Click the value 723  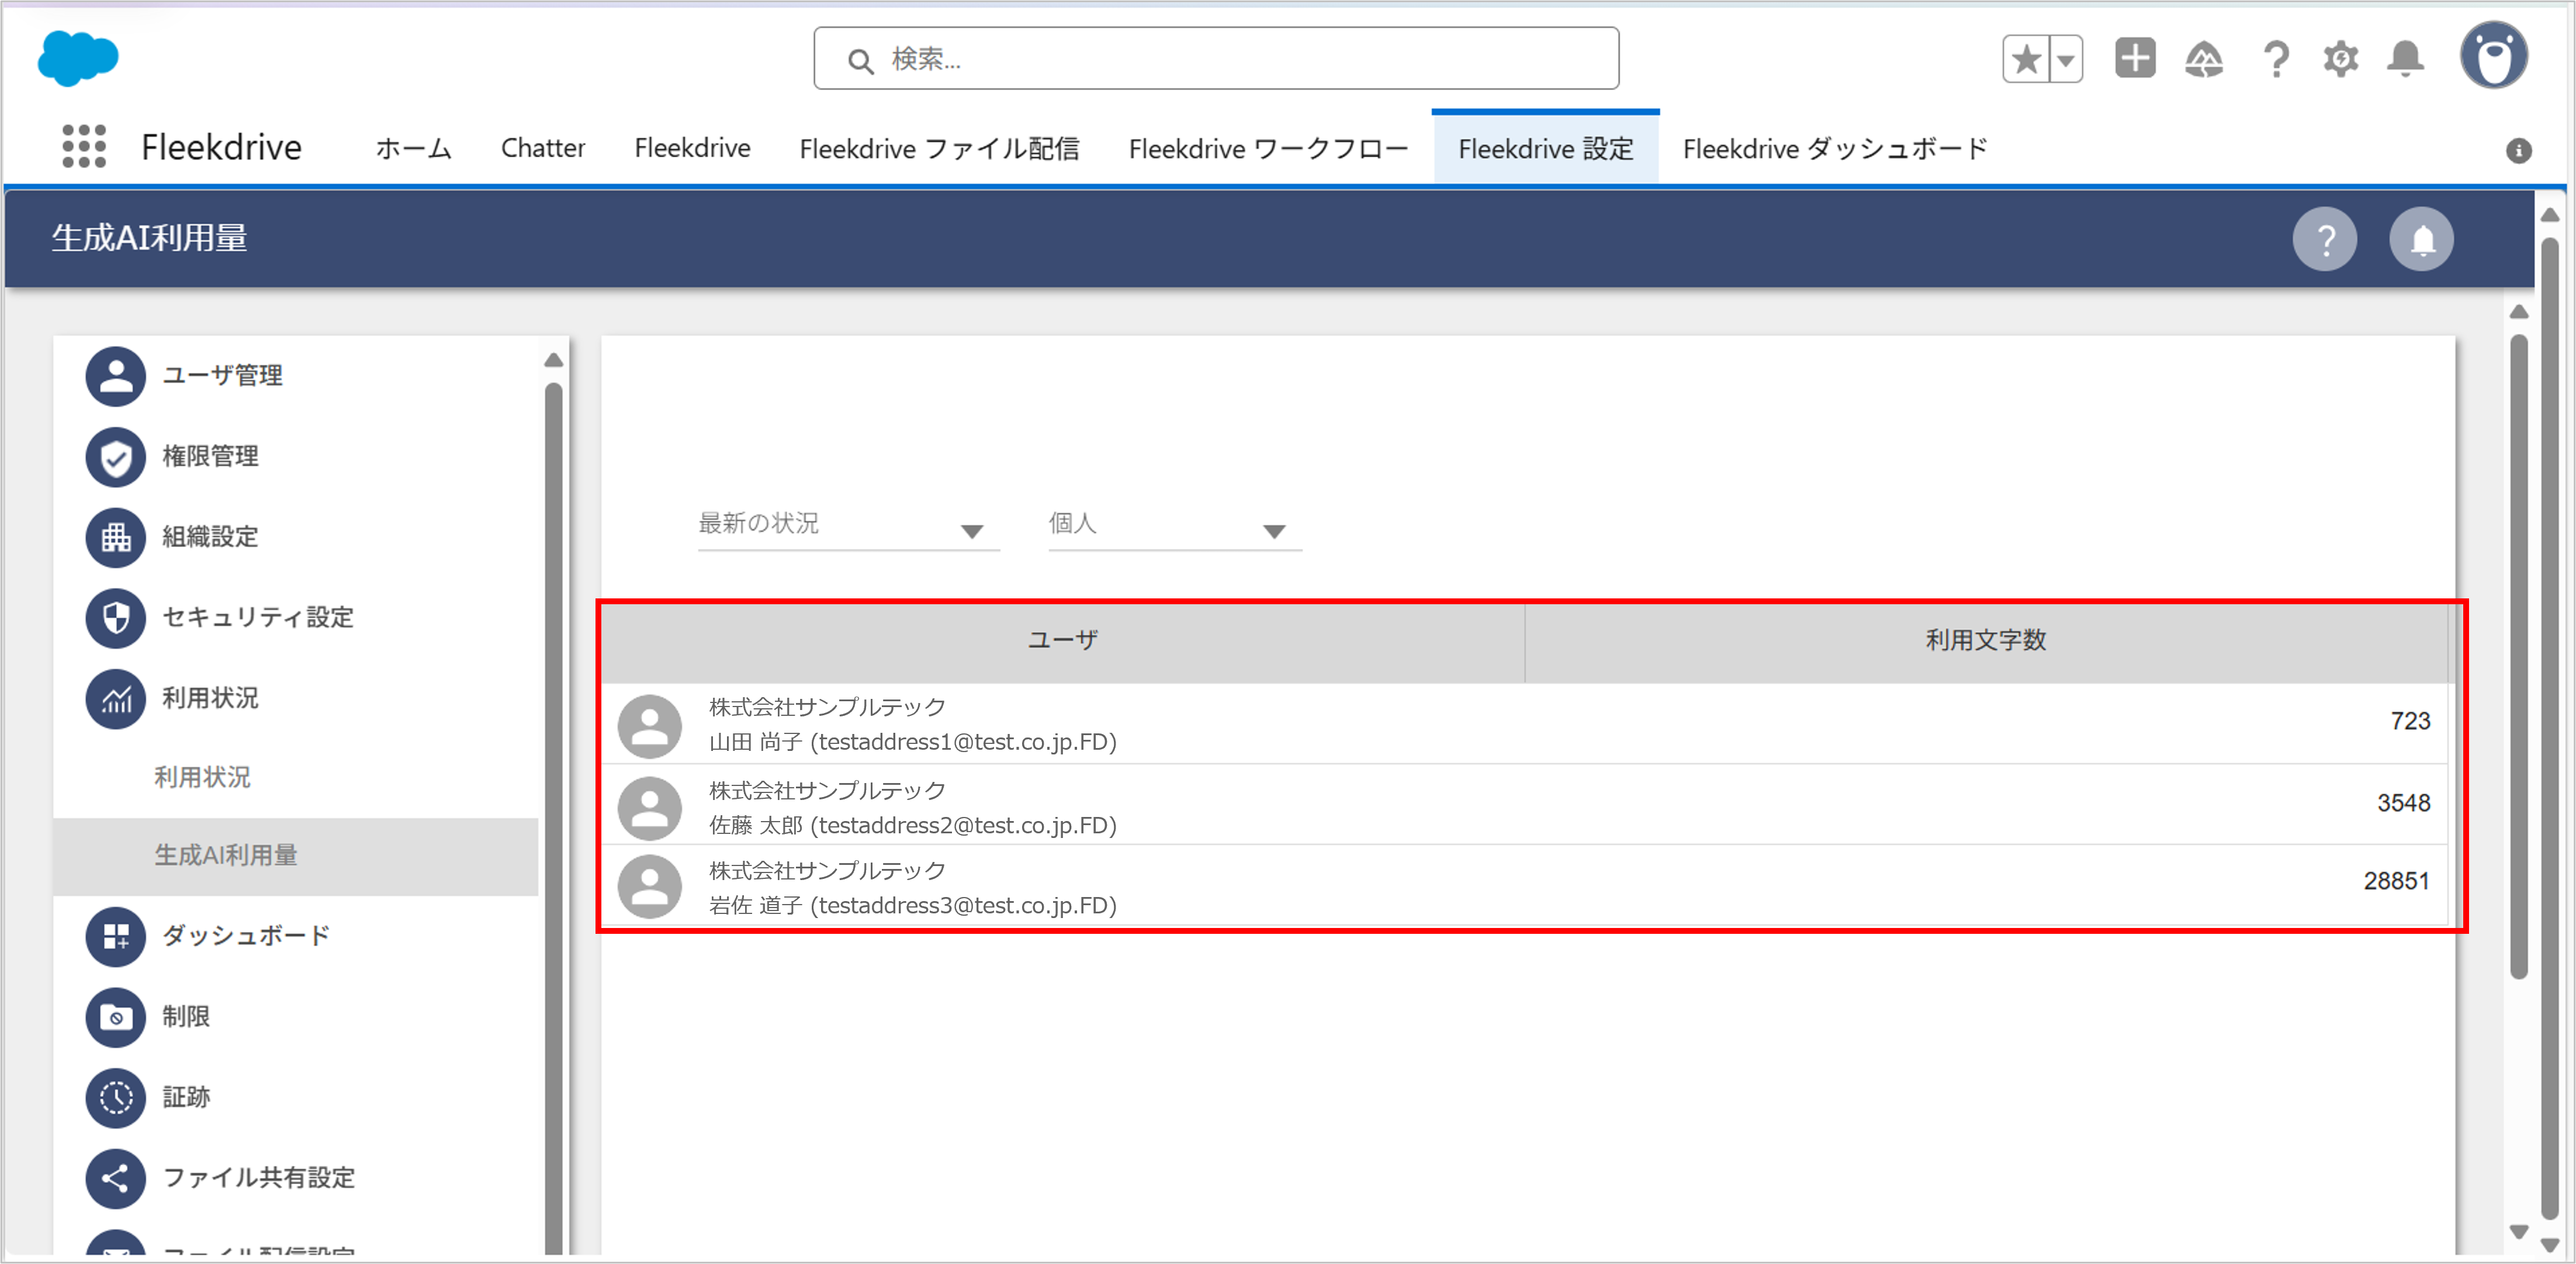(x=2410, y=722)
